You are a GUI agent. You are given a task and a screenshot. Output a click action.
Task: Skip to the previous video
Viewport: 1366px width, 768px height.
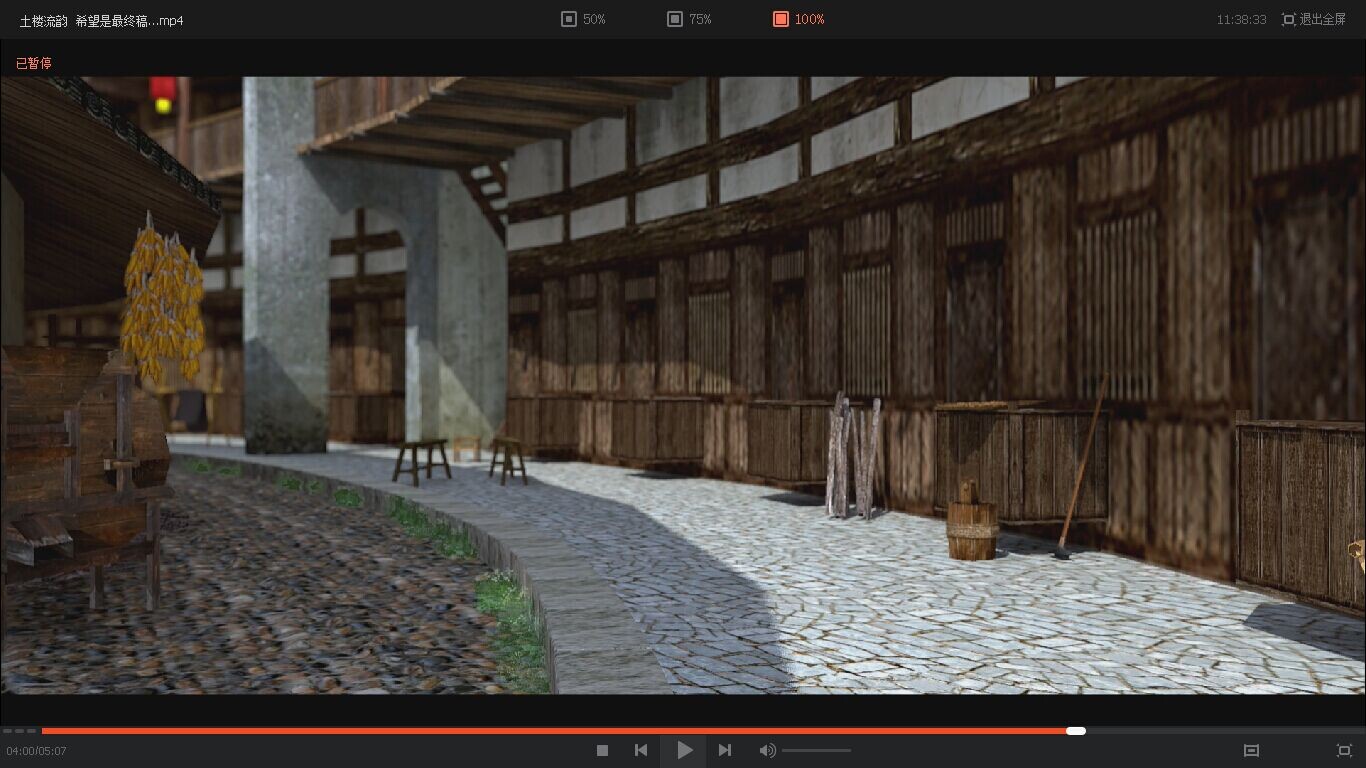point(641,750)
